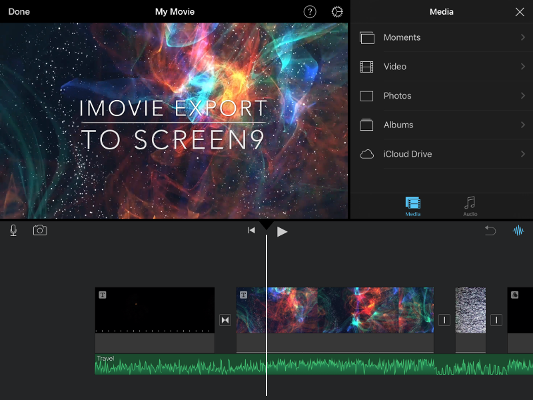Switch to the Audio tab

pos(470,206)
